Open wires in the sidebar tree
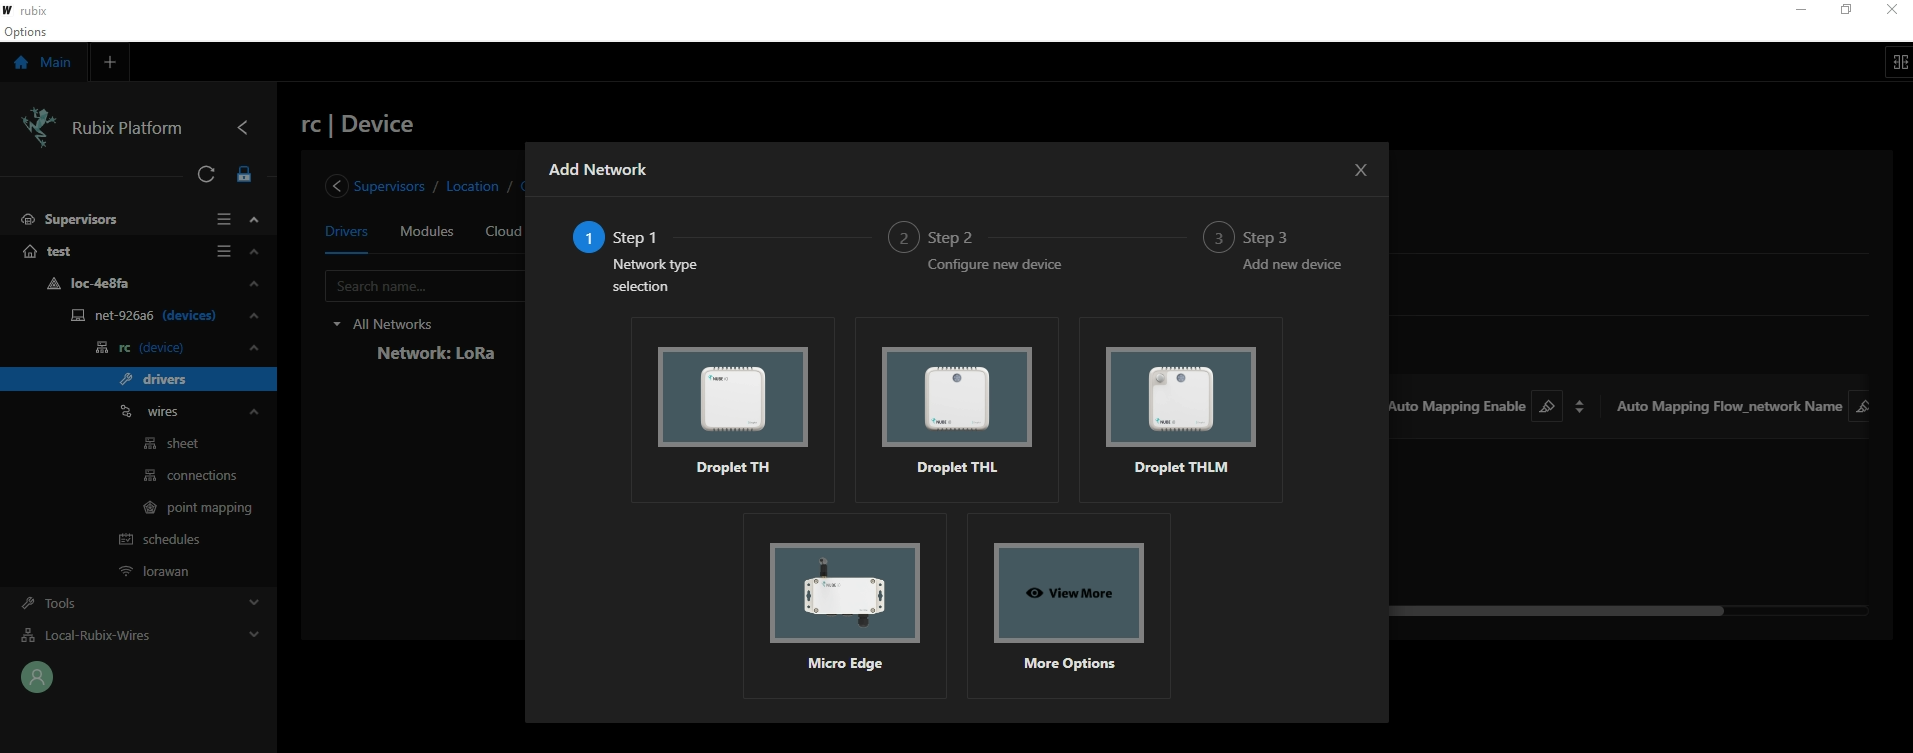1913x753 pixels. click(162, 411)
